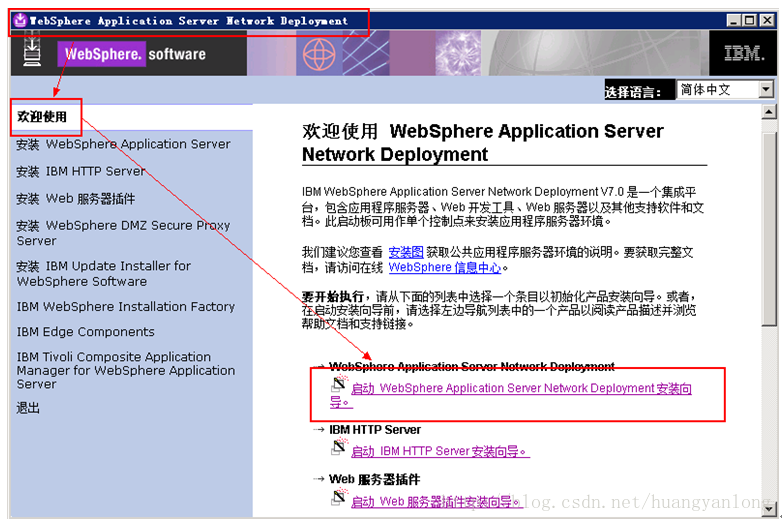Open 安装 IBM Update Installer navigation item

(104, 273)
